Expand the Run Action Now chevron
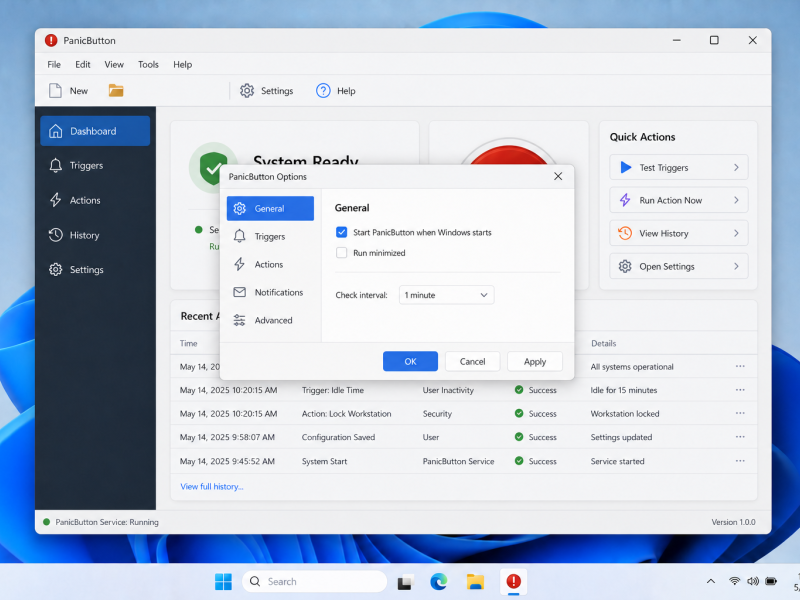This screenshot has width=800, height=600. click(x=736, y=200)
